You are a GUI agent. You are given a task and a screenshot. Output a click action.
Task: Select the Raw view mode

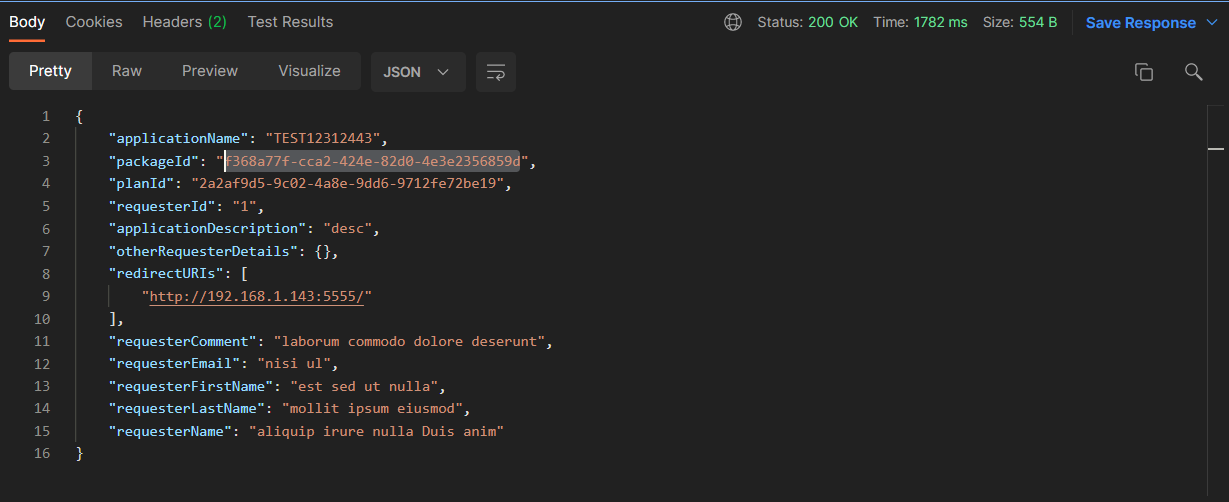coord(127,71)
